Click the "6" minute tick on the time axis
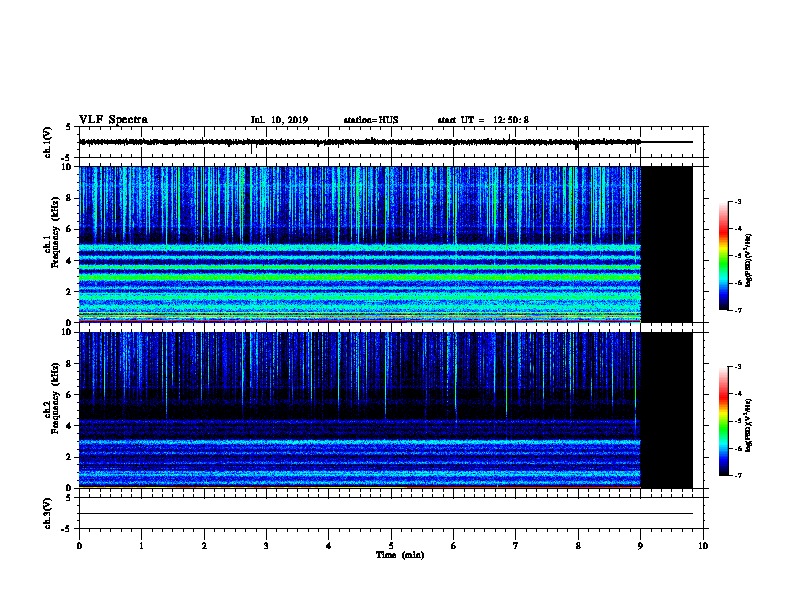Image resolution: width=792 pixels, height=612 pixels. pos(453,546)
